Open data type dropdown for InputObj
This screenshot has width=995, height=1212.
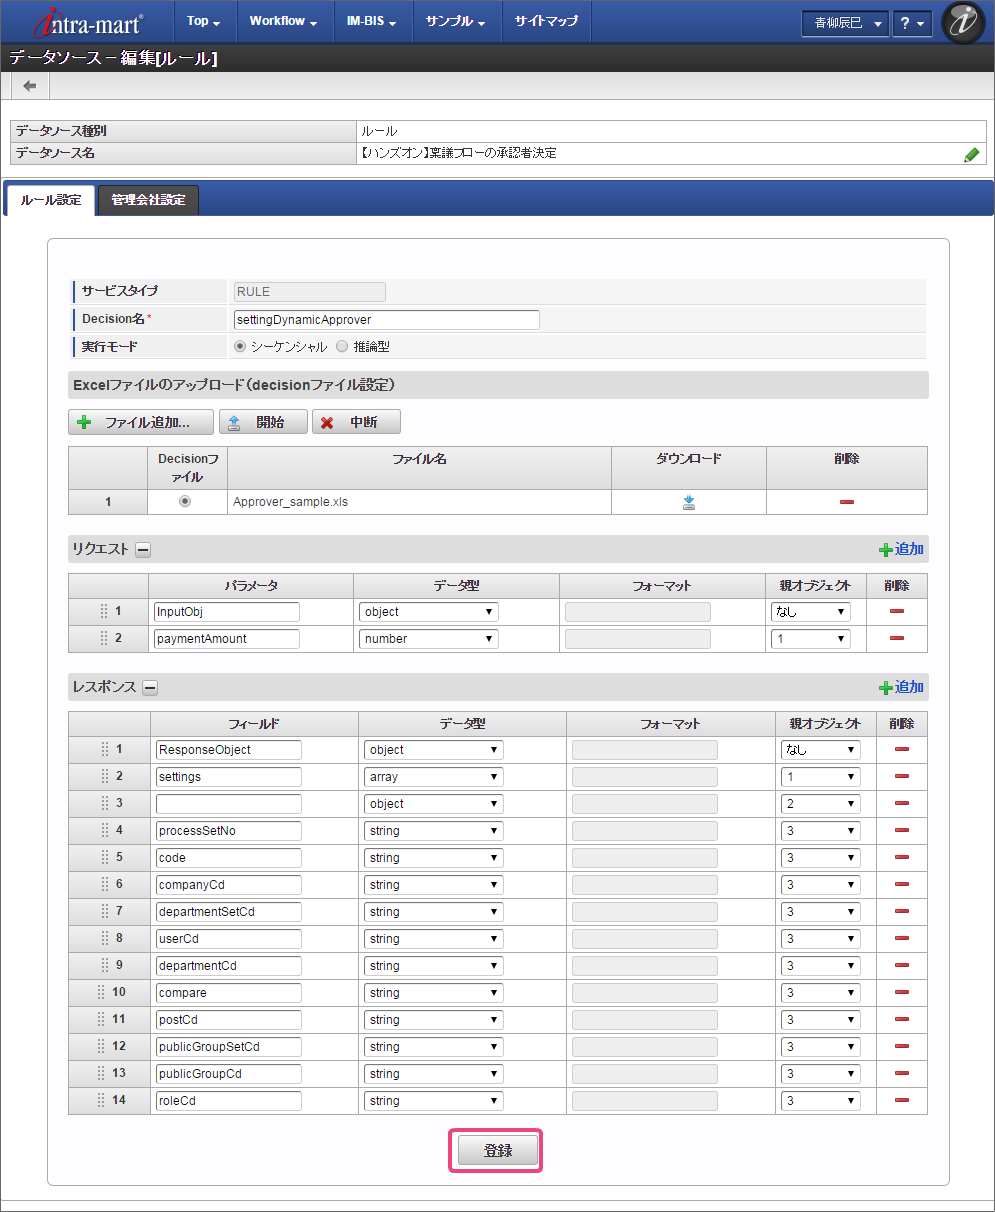[x=428, y=612]
